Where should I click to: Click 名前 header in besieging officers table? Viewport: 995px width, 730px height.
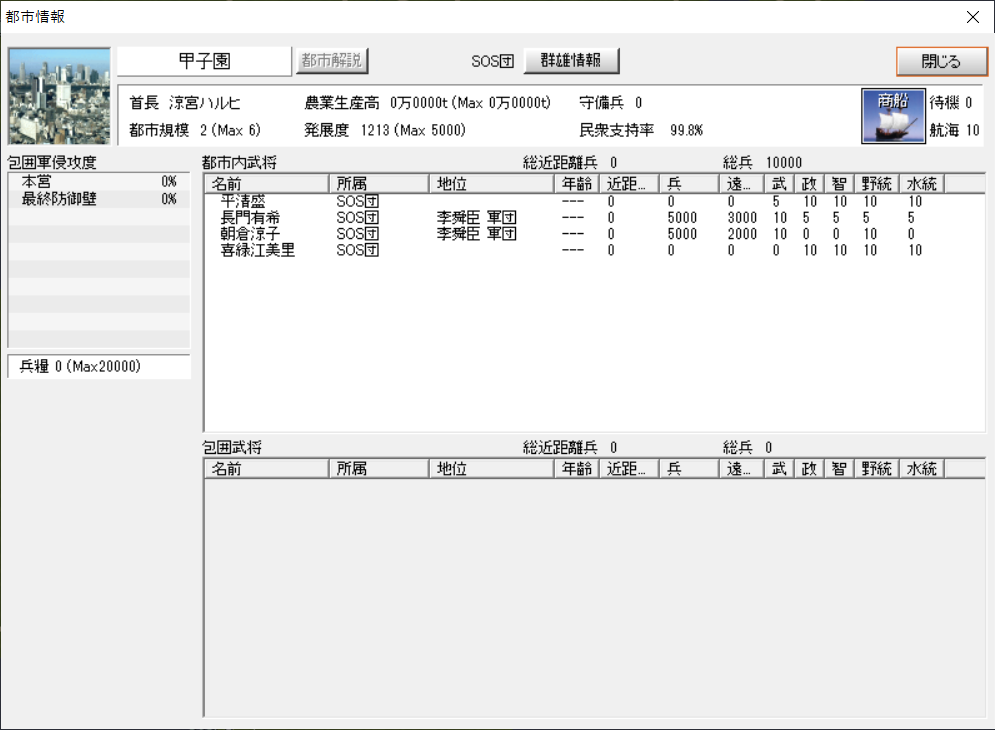point(266,468)
